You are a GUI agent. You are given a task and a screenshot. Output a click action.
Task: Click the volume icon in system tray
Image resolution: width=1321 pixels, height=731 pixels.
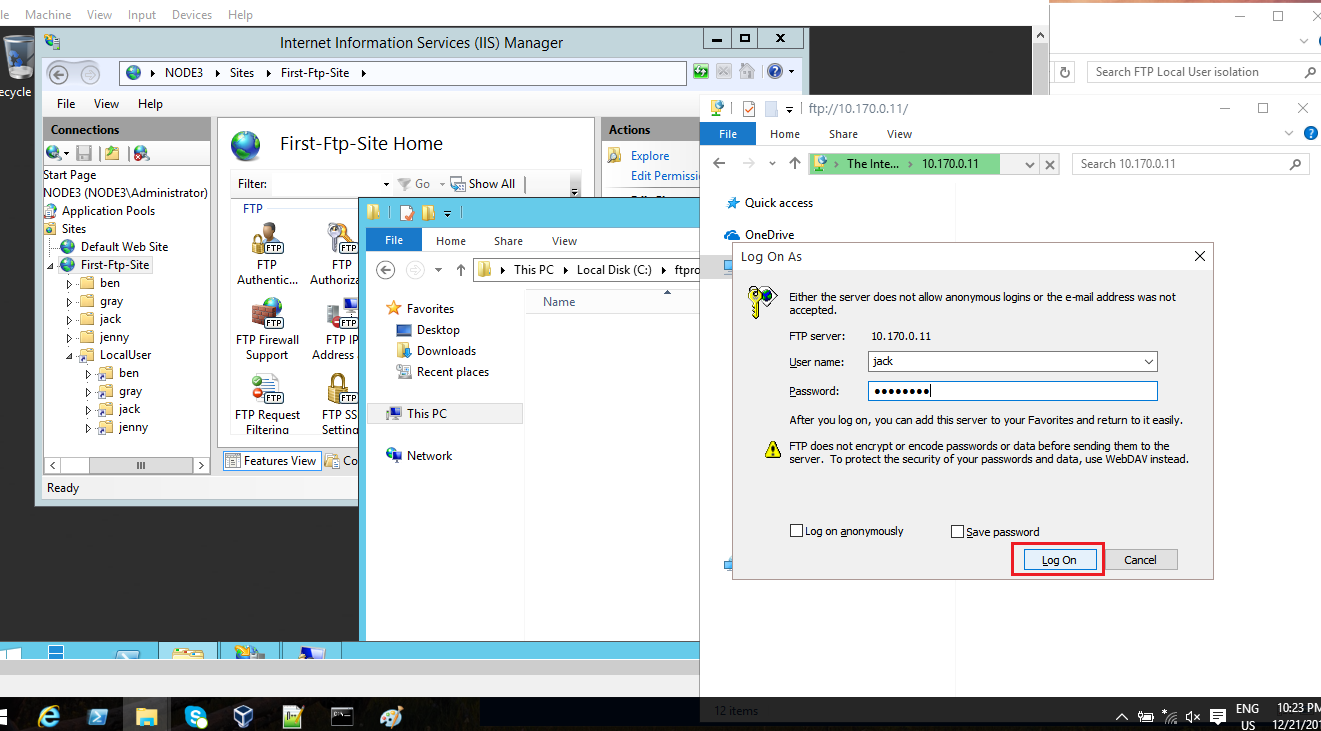coord(1193,717)
